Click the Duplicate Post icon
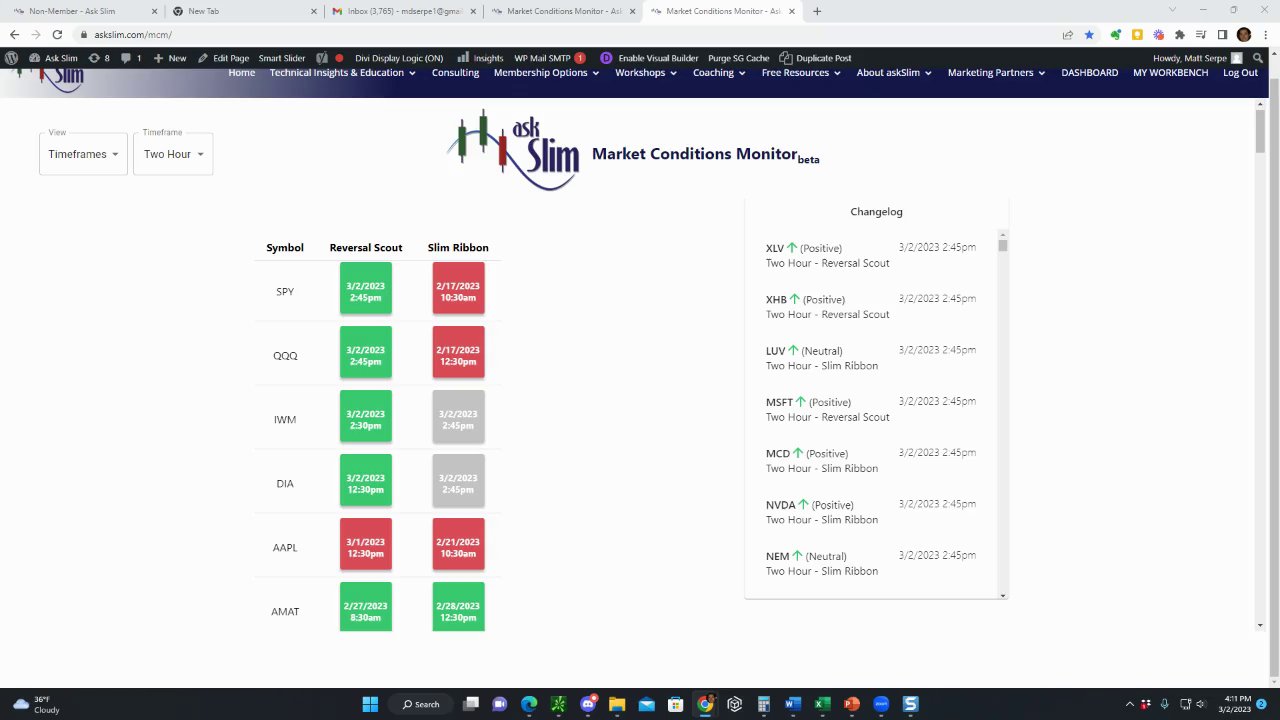Image resolution: width=1280 pixels, height=720 pixels. (815, 58)
